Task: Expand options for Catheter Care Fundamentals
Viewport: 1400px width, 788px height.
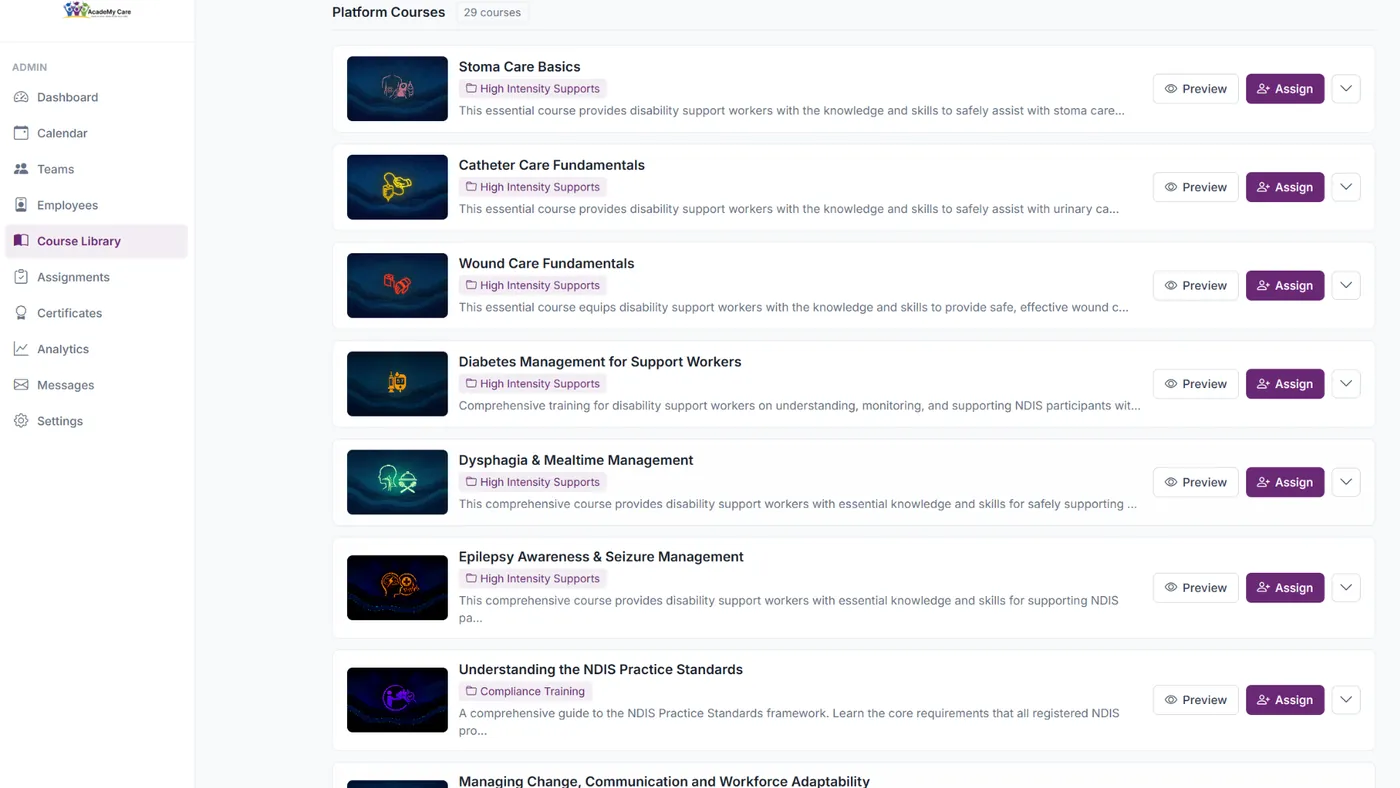Action: [1346, 187]
